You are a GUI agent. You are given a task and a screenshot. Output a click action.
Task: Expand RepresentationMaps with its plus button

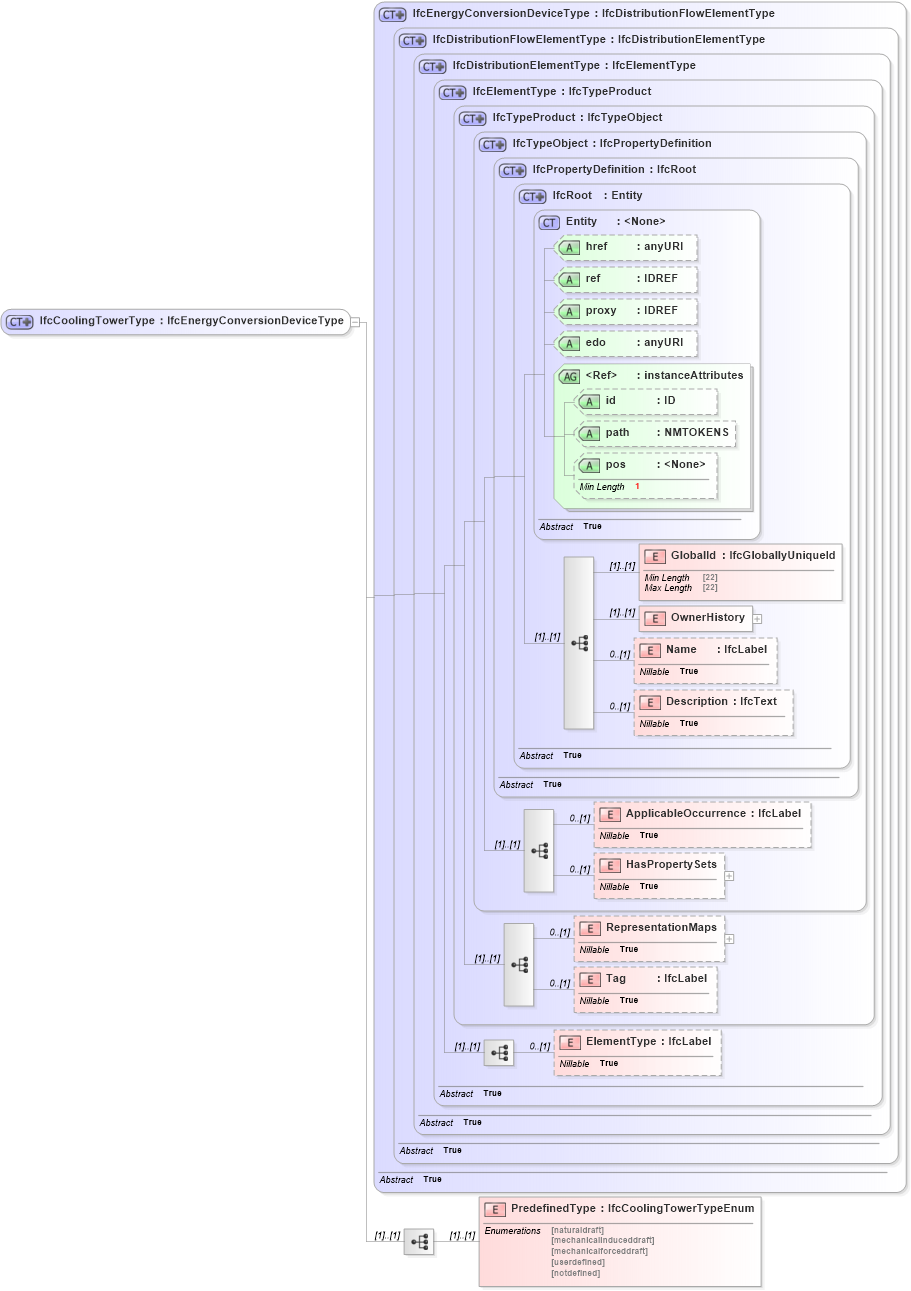click(x=729, y=939)
